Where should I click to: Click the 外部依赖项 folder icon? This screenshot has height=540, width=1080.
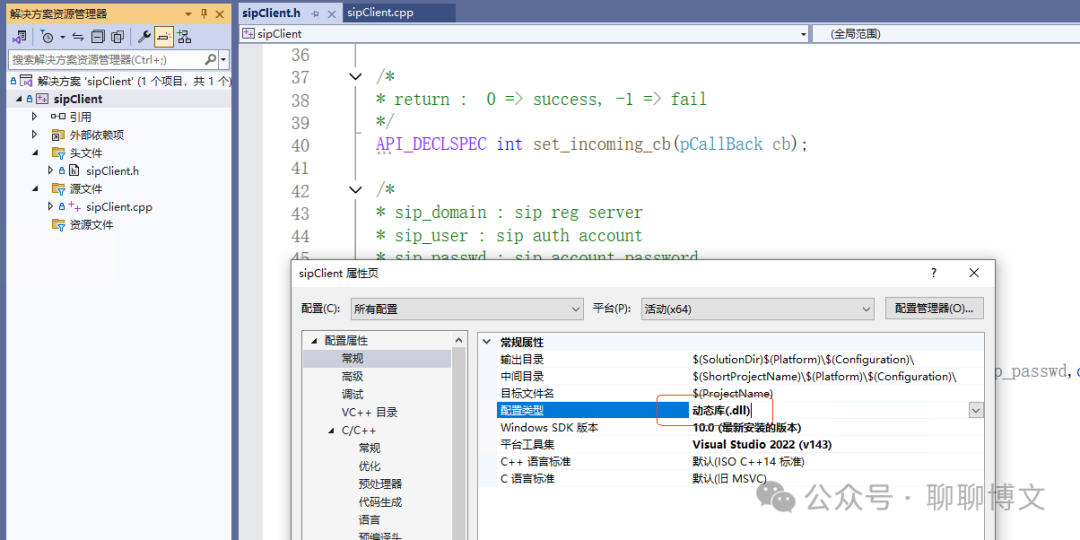pyautogui.click(x=58, y=135)
